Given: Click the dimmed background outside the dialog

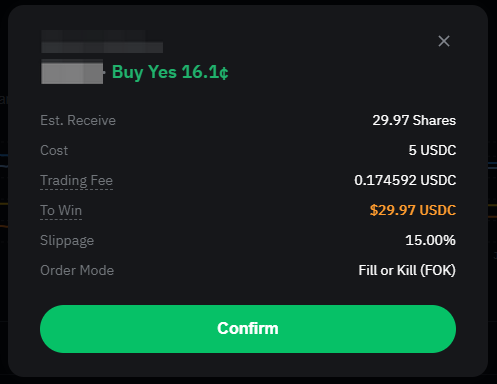Looking at the screenshot, I should pos(3,200).
